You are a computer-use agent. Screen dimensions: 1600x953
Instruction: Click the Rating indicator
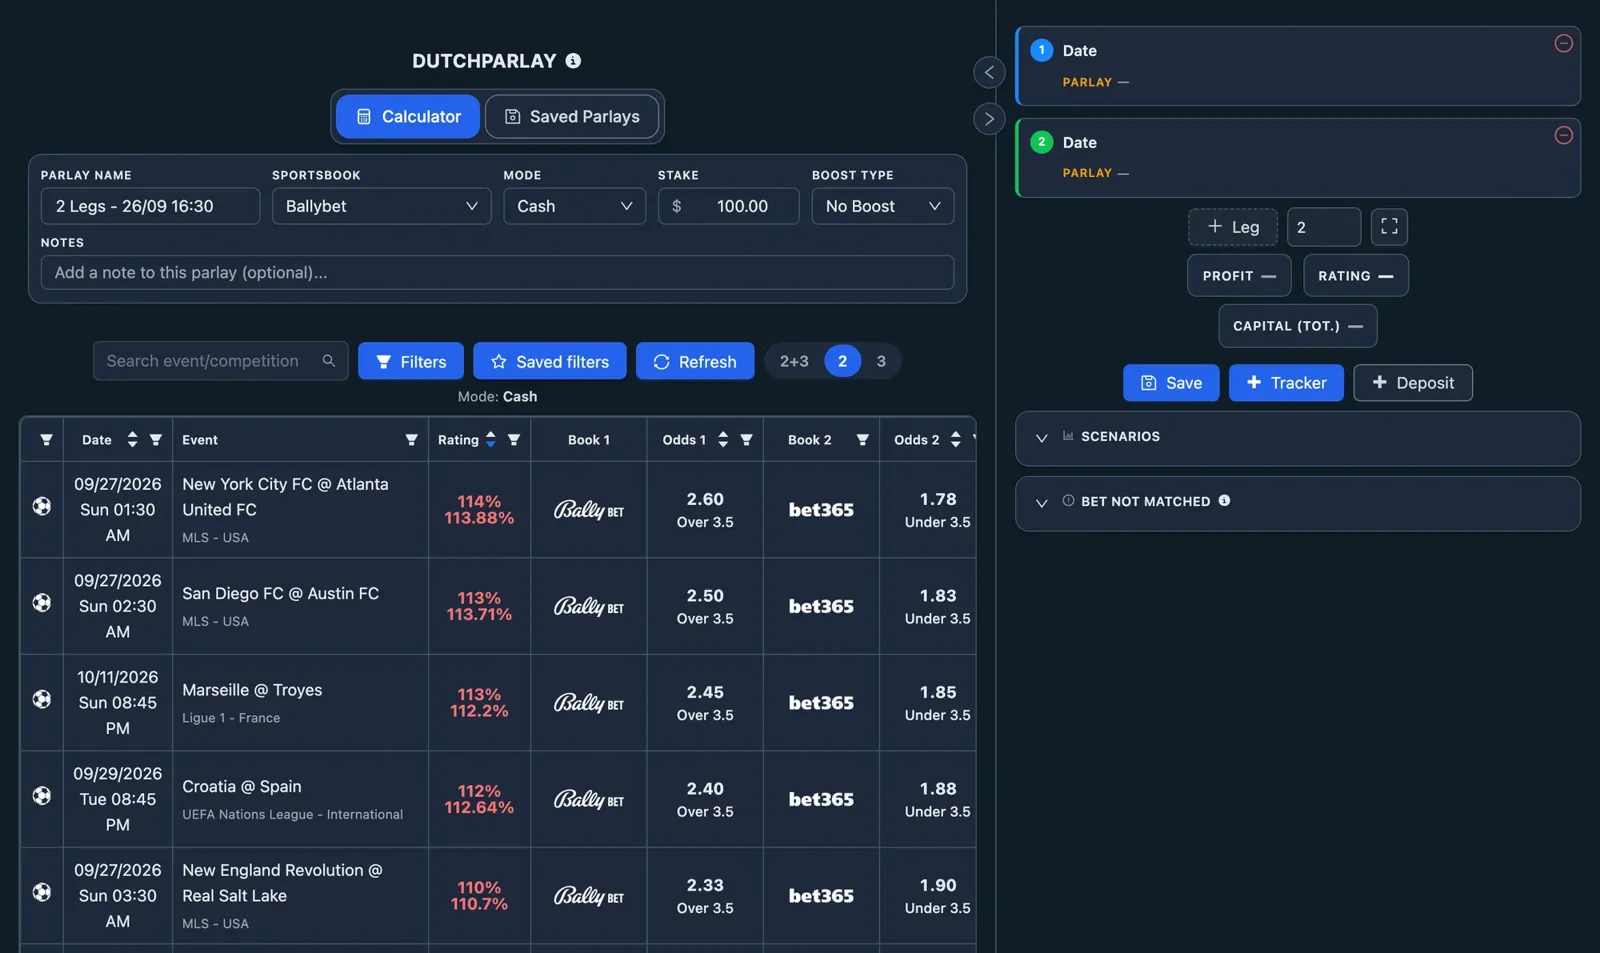pos(1356,276)
